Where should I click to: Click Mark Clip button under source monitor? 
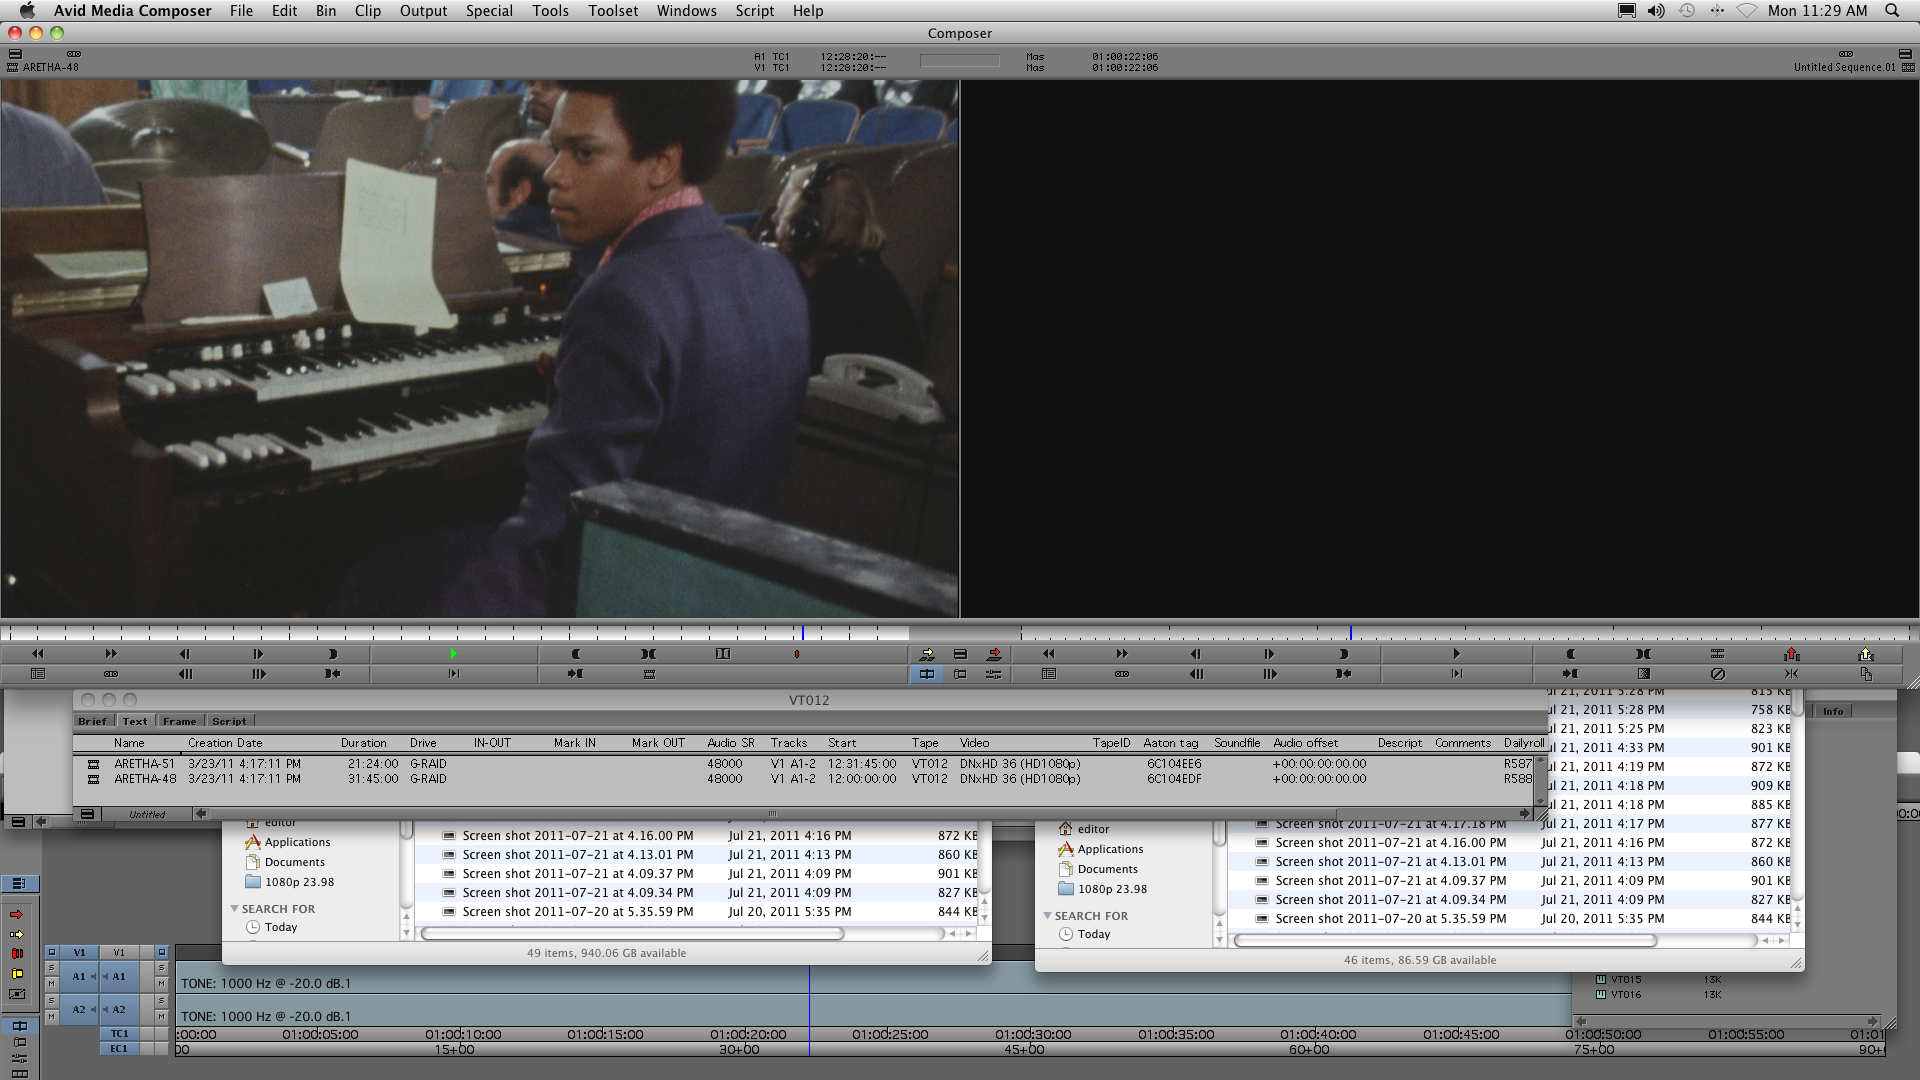649,654
